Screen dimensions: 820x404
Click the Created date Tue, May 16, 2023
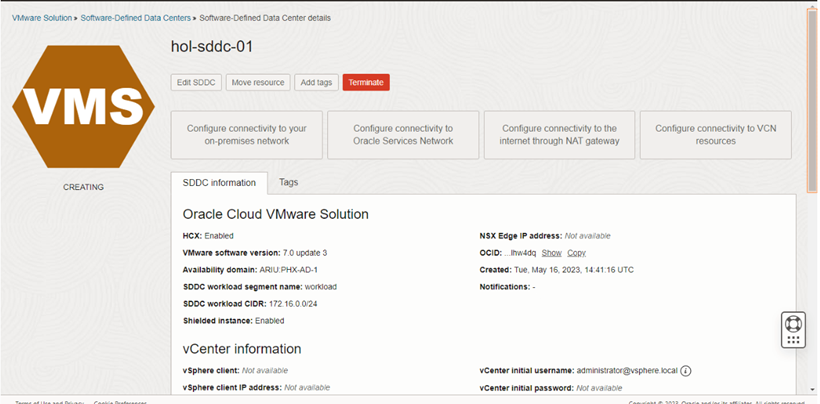(574, 270)
